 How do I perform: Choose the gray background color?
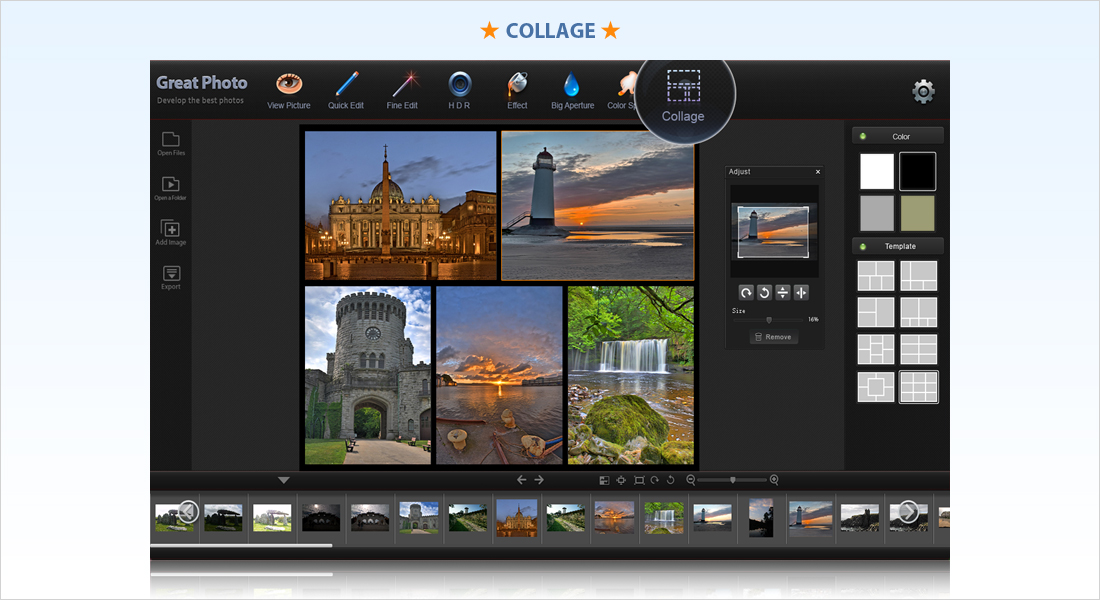[x=877, y=213]
